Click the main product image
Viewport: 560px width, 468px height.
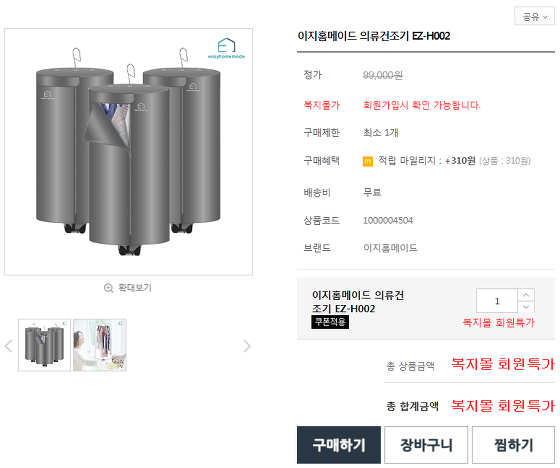[x=129, y=152]
